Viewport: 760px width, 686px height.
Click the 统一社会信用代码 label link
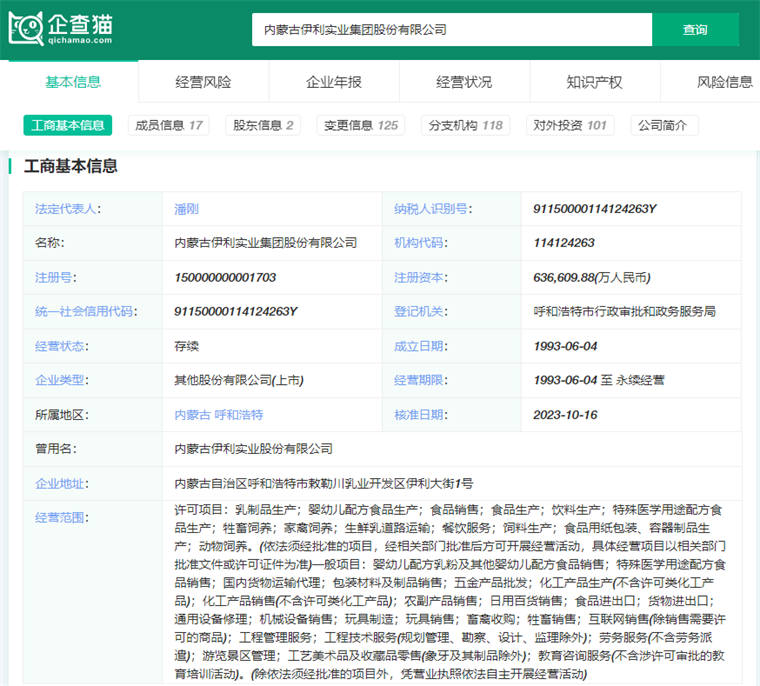click(x=84, y=311)
